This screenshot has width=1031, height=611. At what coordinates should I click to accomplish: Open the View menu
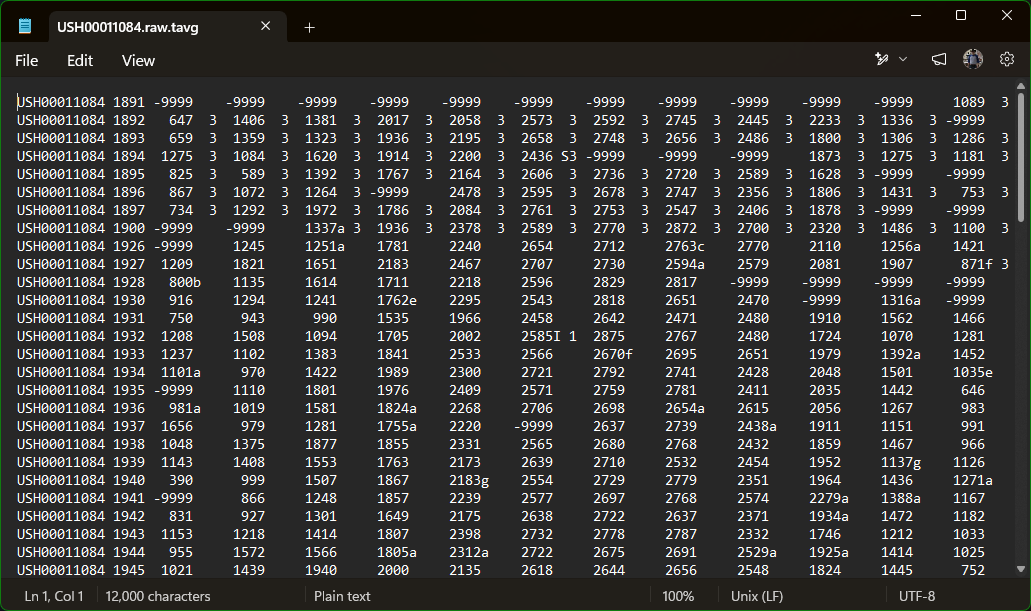tap(138, 61)
